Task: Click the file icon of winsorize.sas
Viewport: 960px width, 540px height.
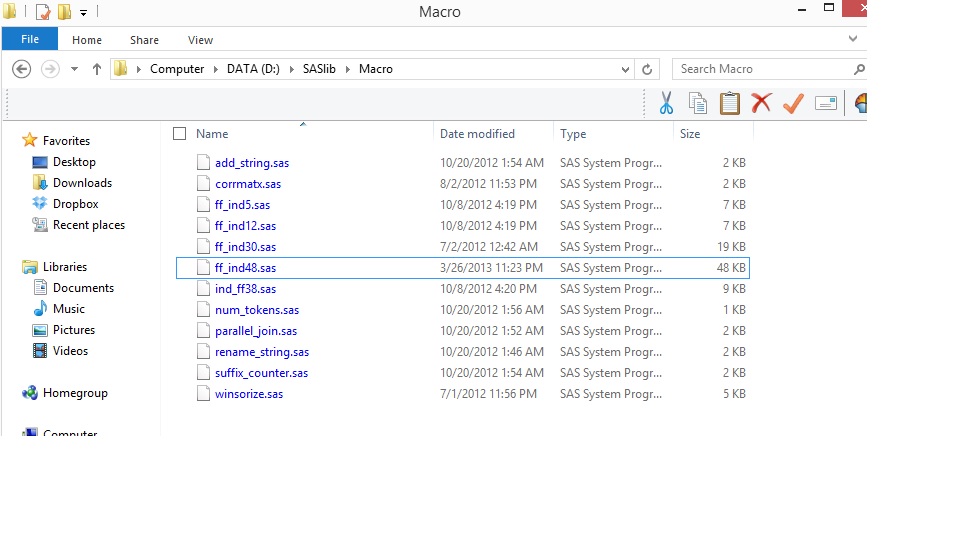Action: [x=203, y=393]
